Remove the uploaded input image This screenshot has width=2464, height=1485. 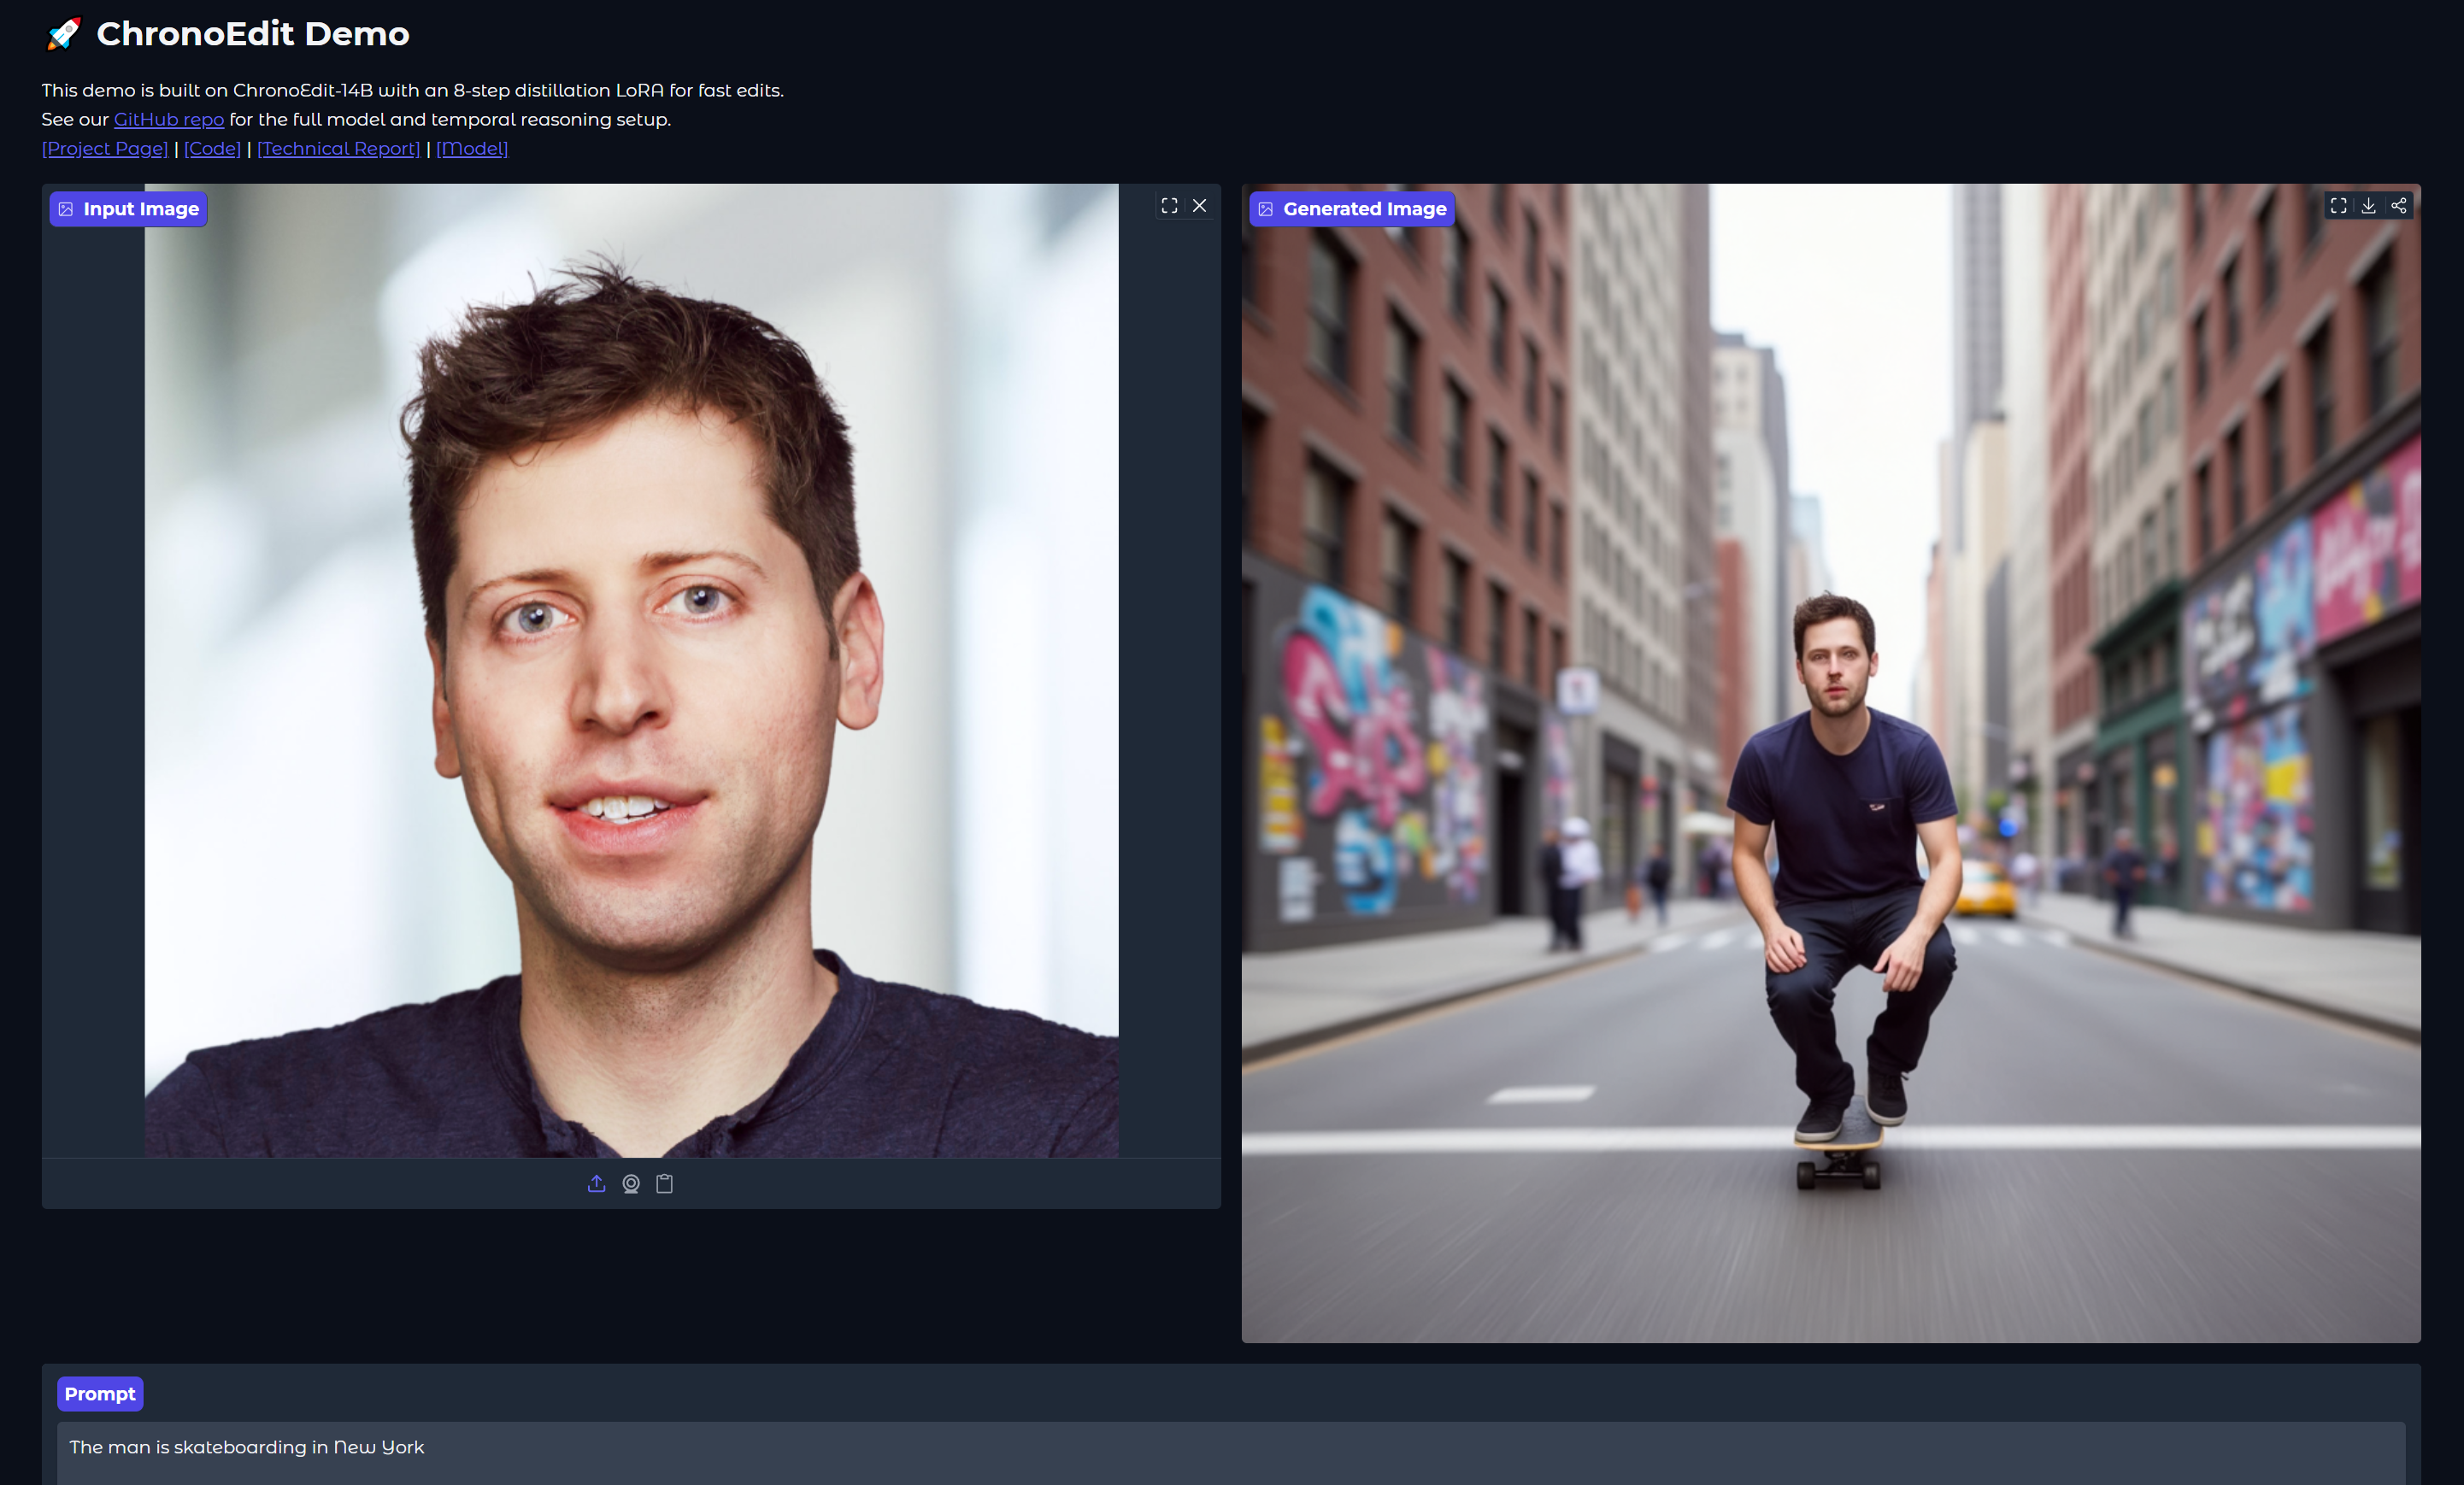pos(1199,206)
